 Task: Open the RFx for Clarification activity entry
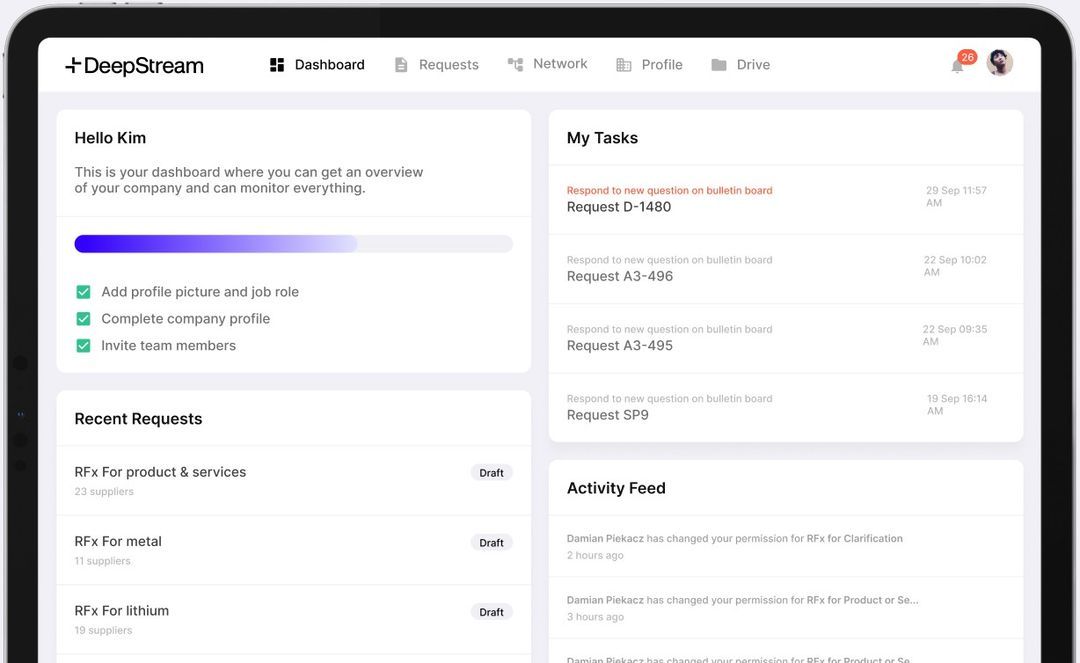click(734, 539)
